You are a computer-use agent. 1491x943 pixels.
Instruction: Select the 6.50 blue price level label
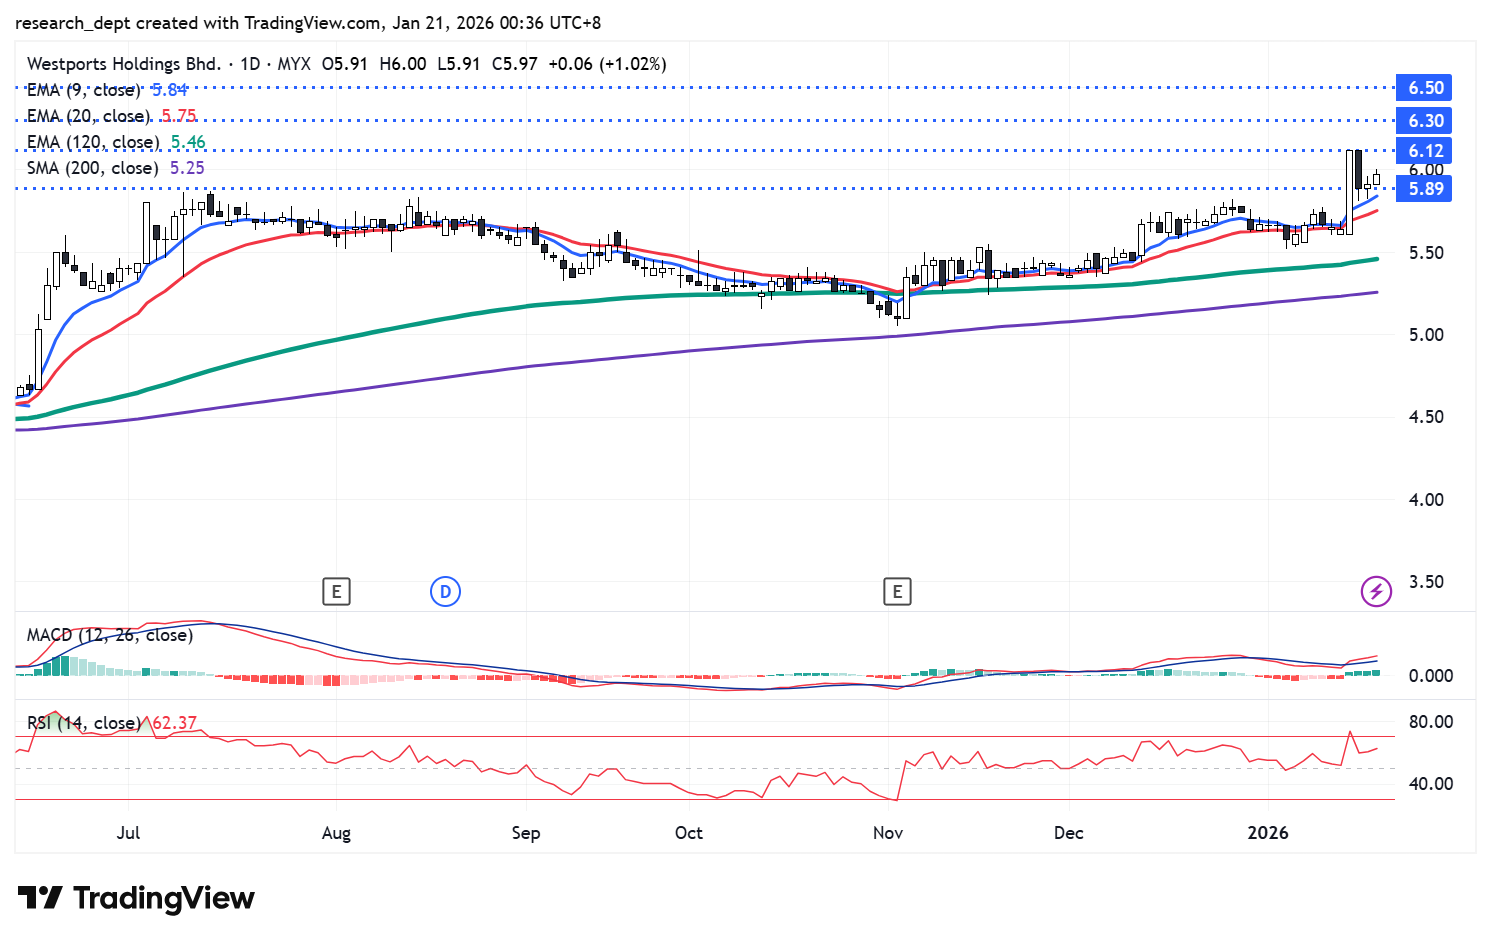1425,88
